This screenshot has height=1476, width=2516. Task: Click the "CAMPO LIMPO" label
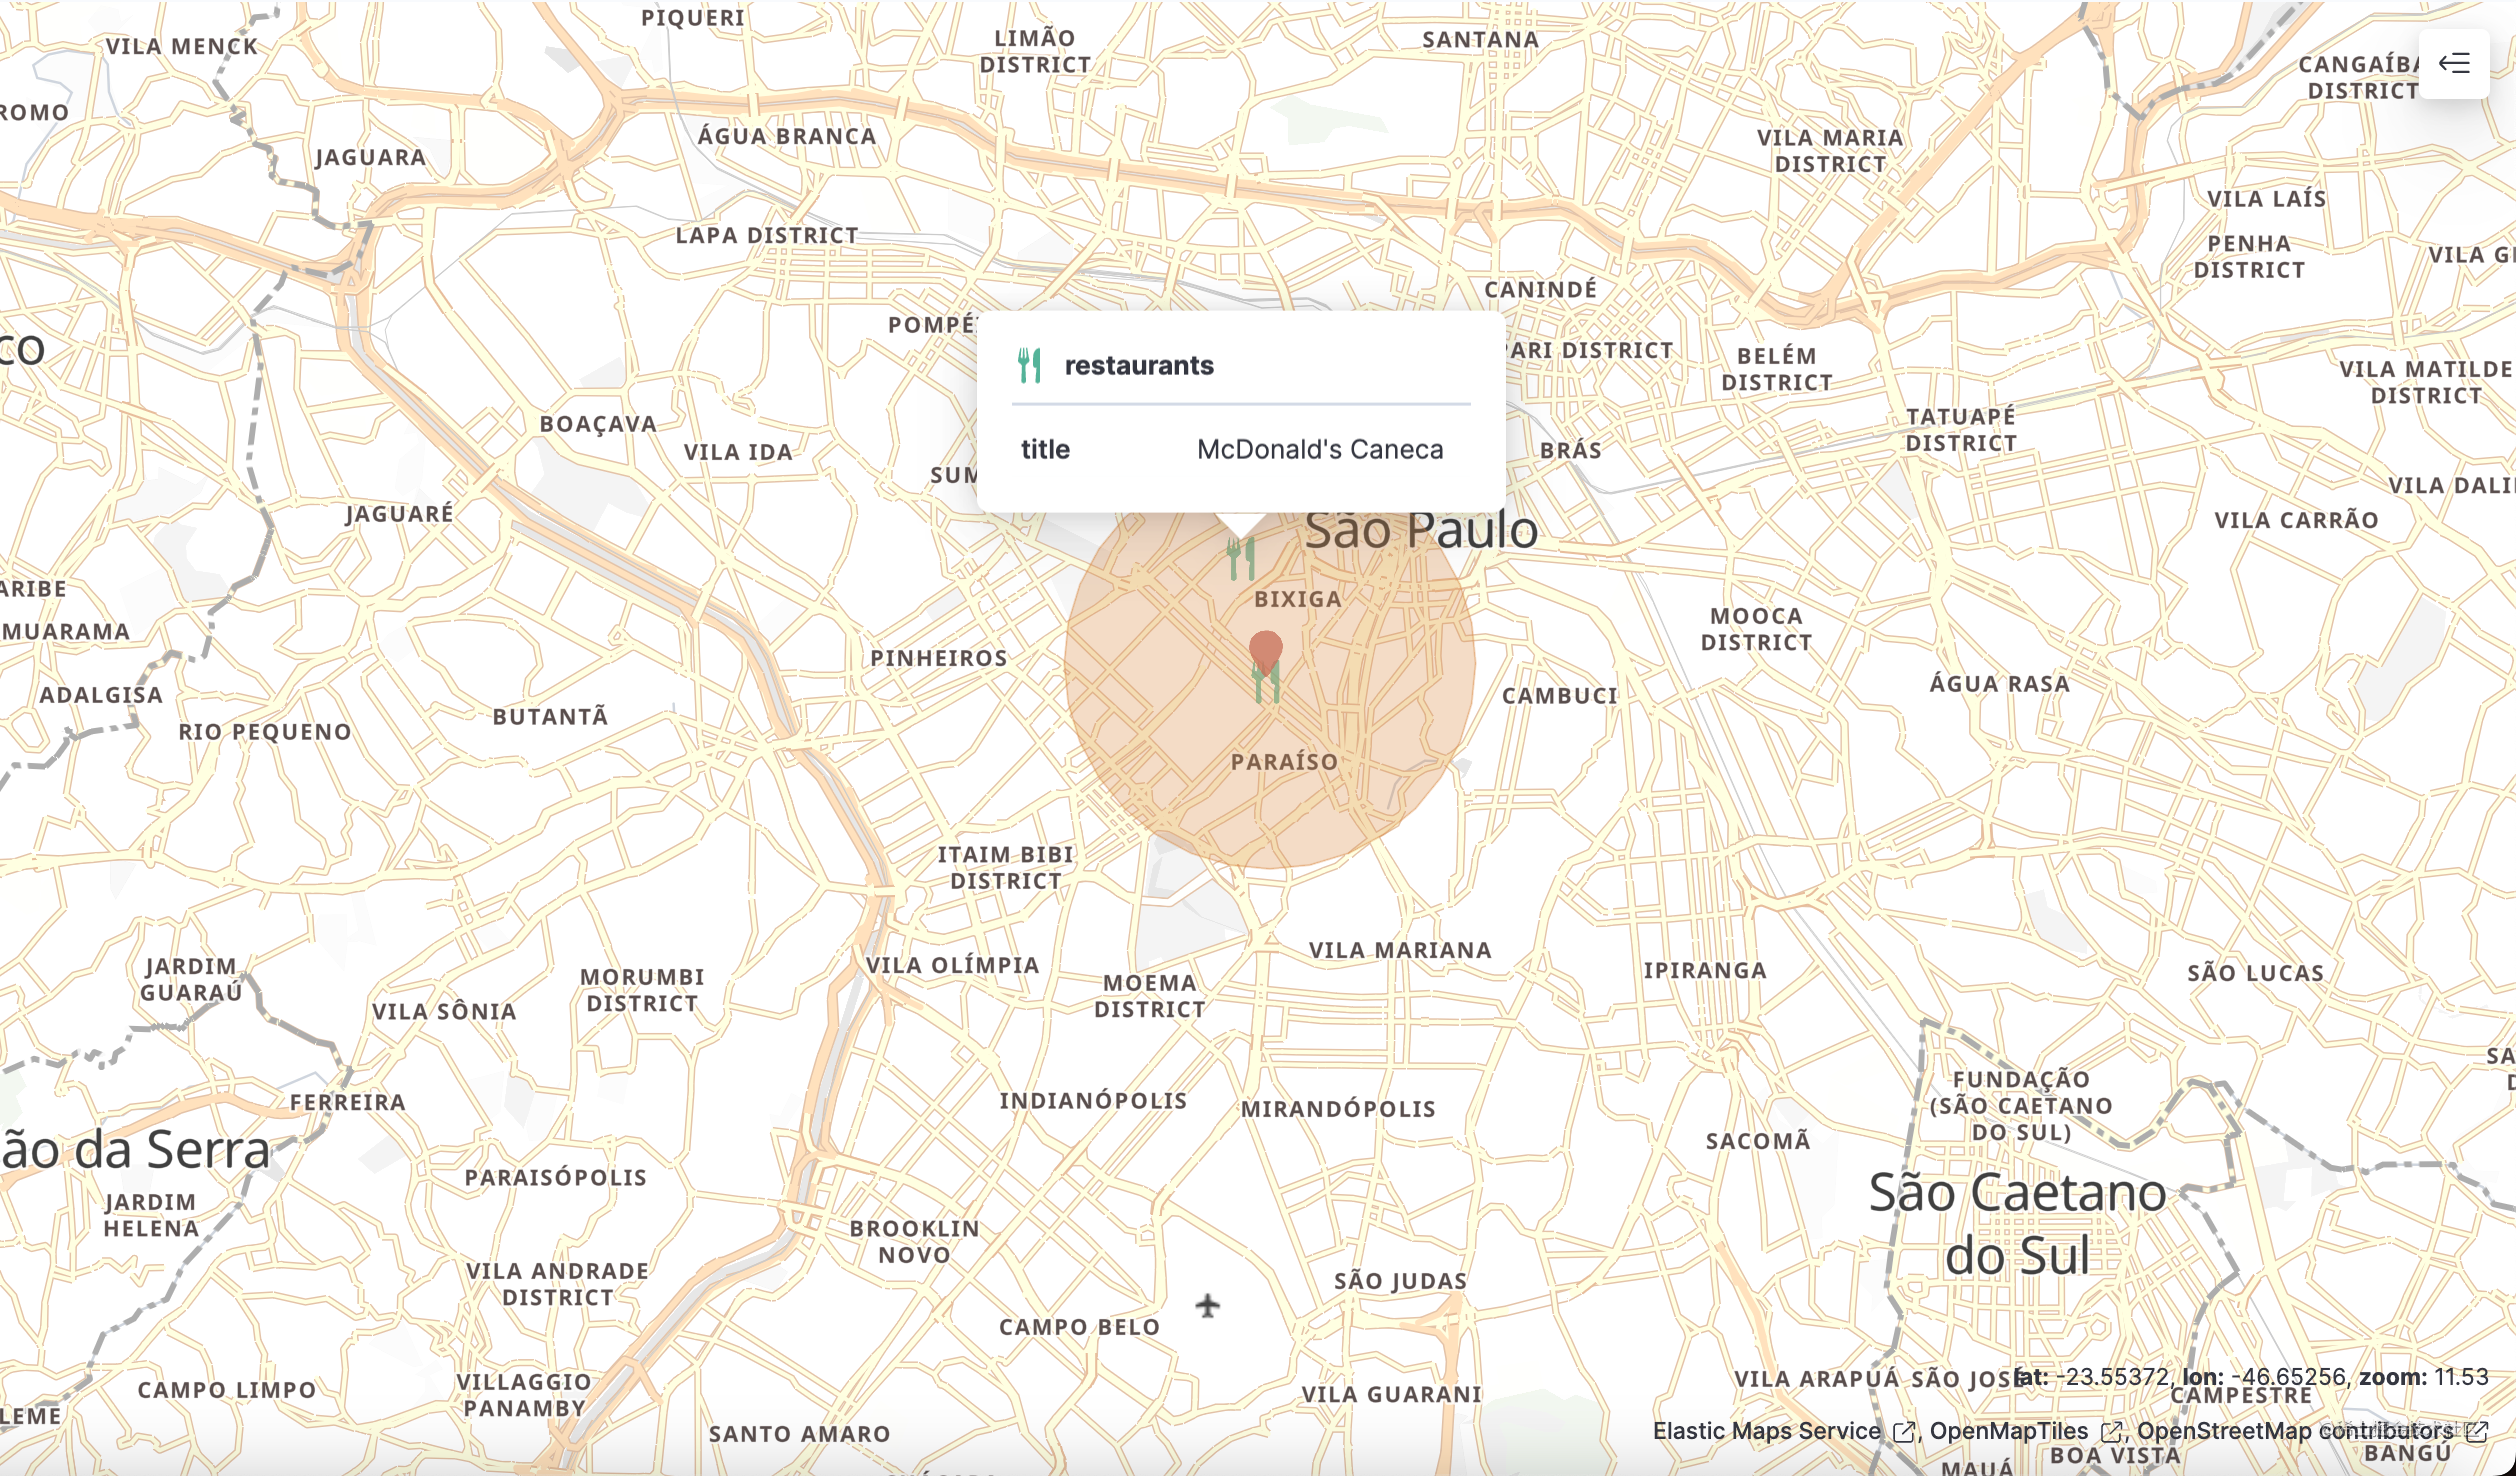(x=227, y=1390)
